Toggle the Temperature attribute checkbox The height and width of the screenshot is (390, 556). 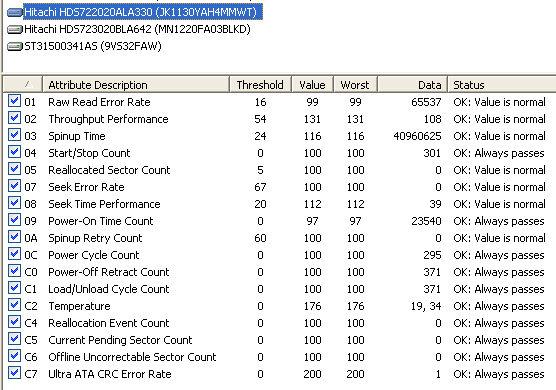[x=14, y=305]
